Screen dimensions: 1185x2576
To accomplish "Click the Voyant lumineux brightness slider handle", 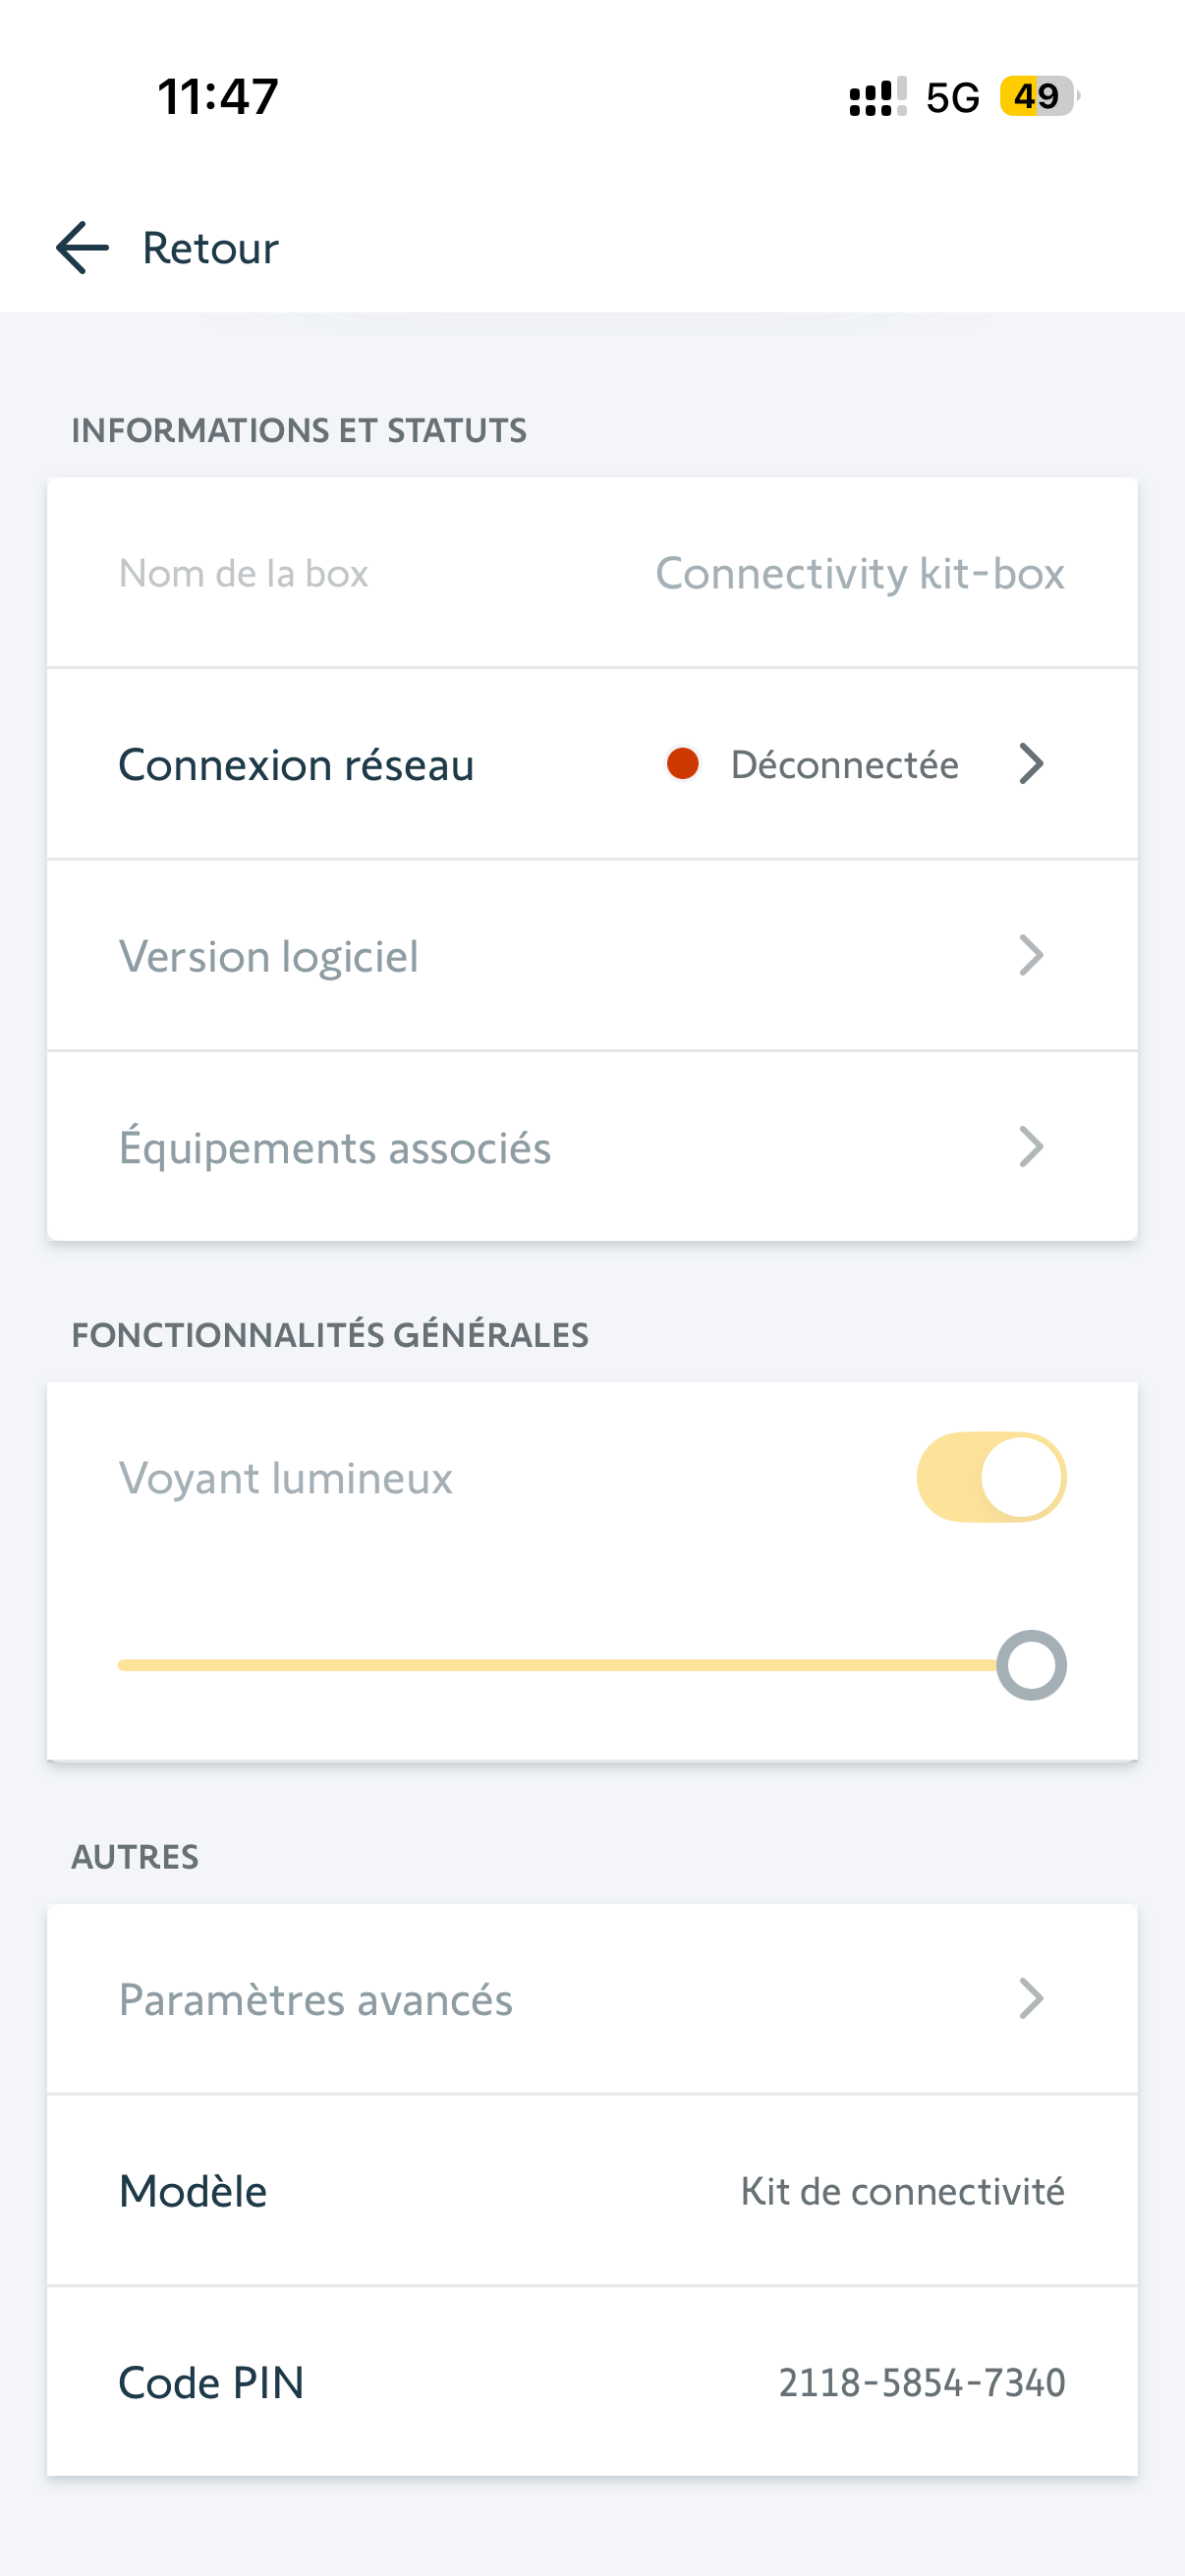I will click(x=1031, y=1665).
